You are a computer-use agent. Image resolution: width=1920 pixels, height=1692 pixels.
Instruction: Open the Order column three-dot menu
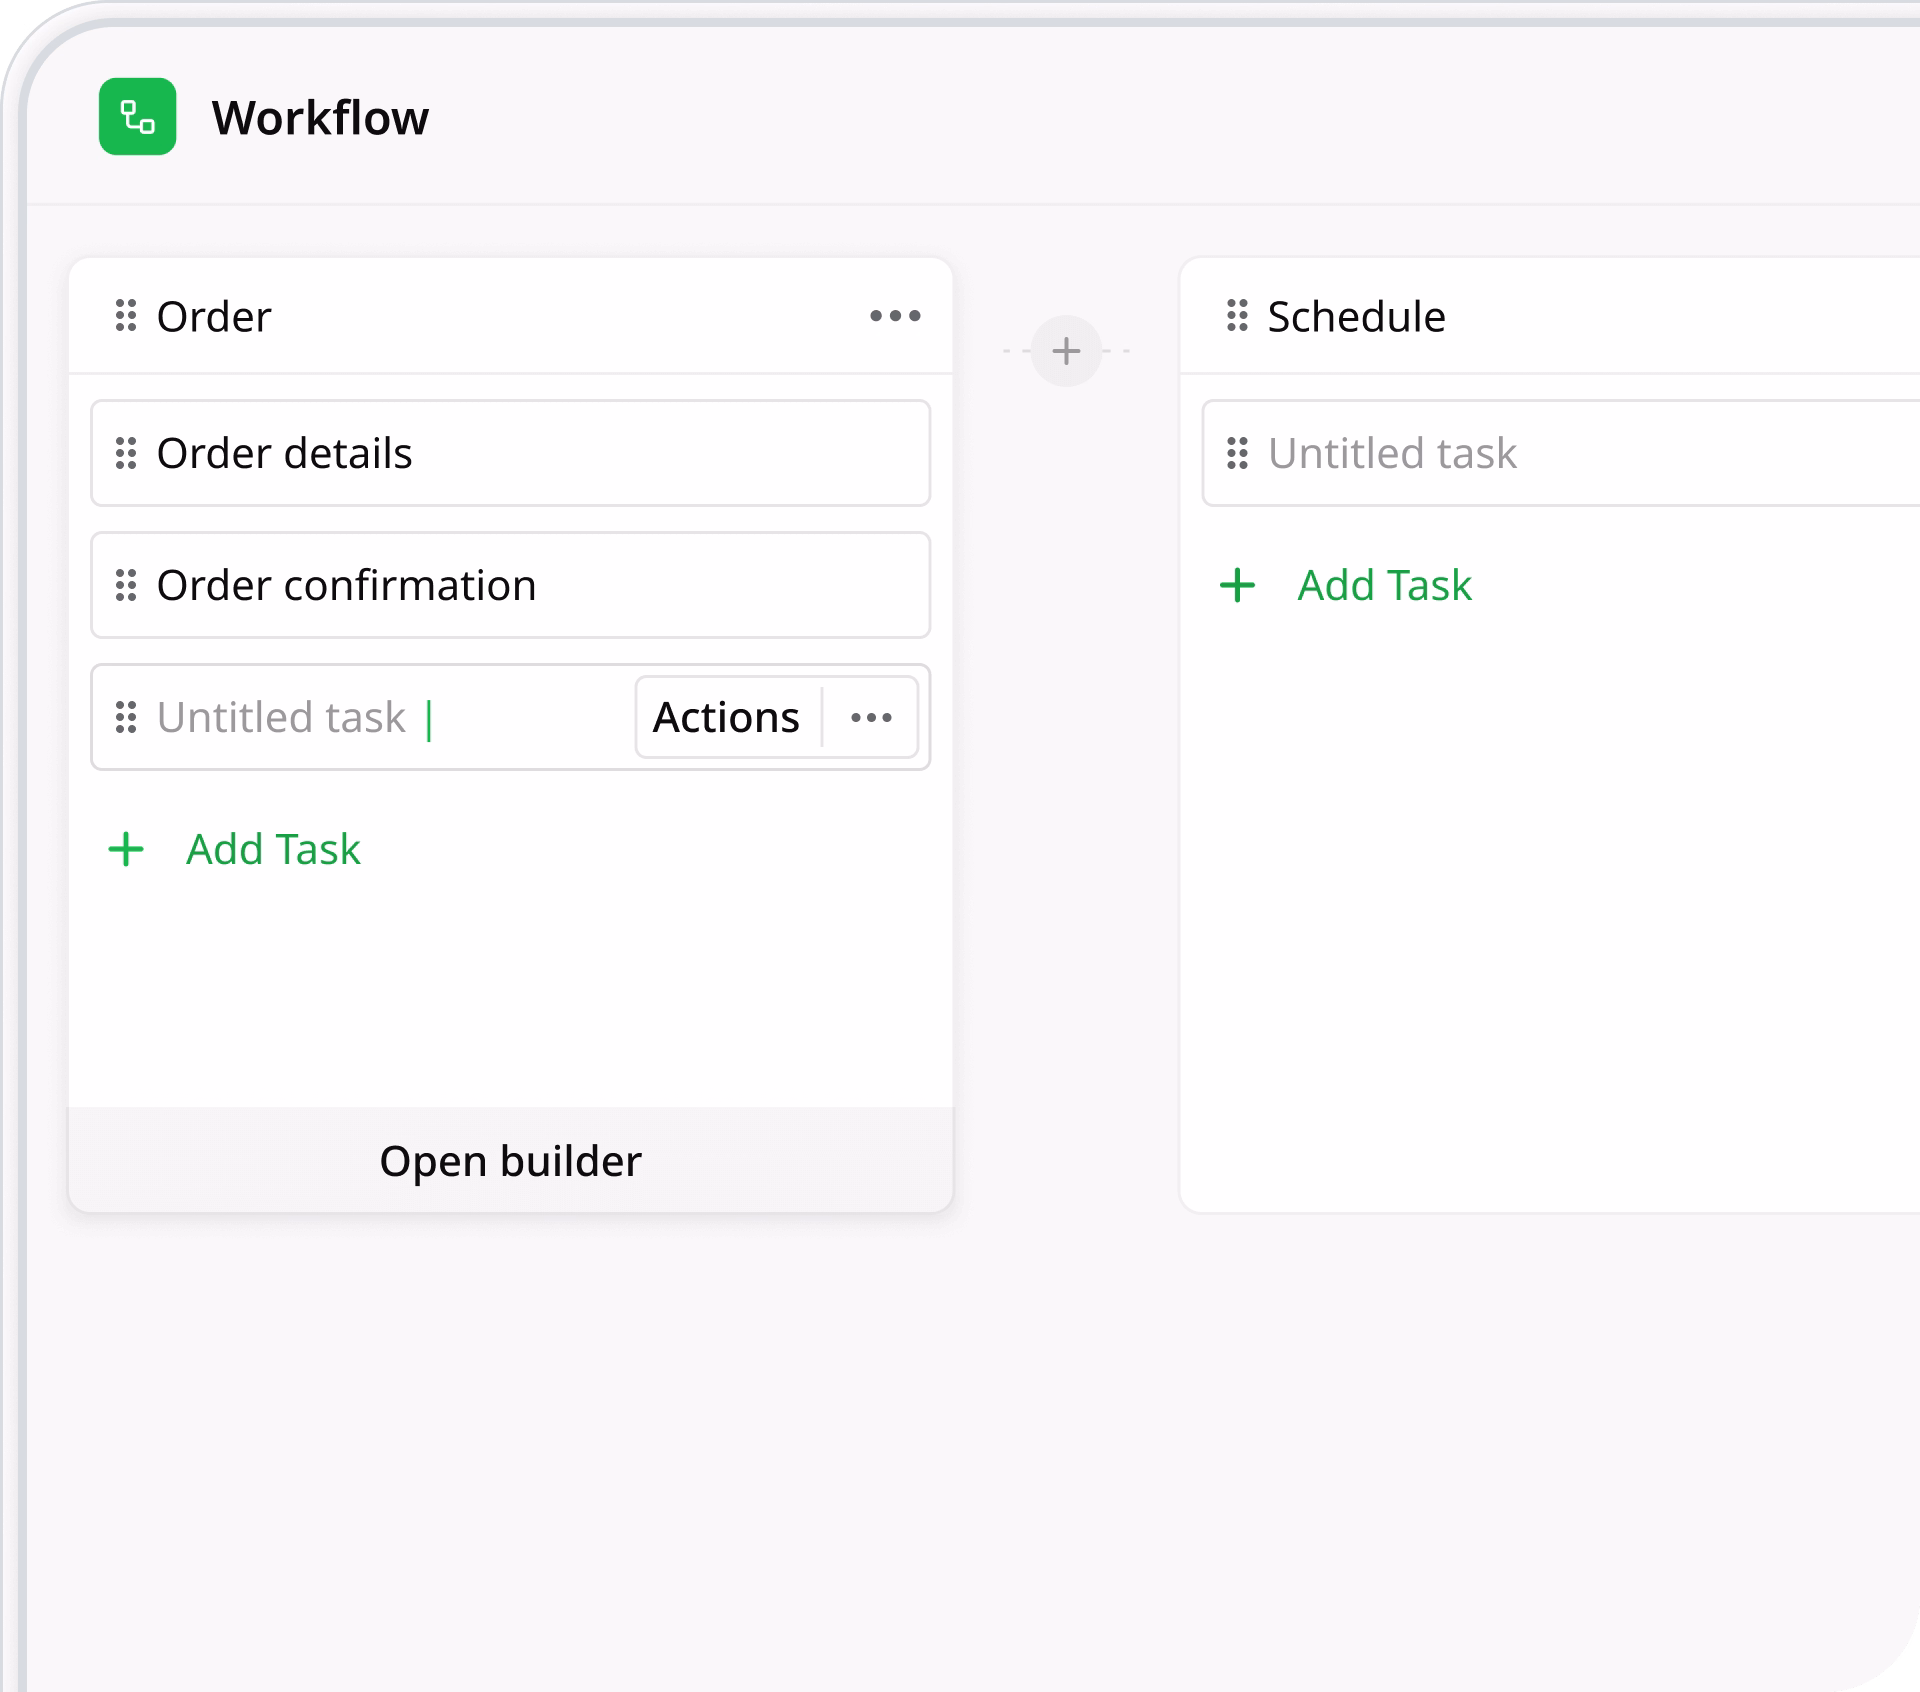(x=895, y=316)
